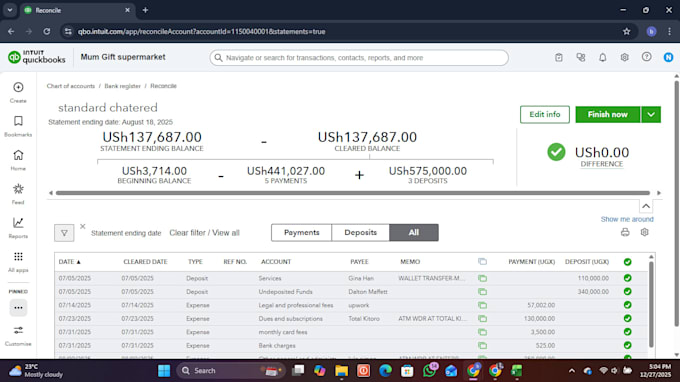Image resolution: width=680 pixels, height=382 pixels.
Task: Open the messages chat icon in header
Action: coord(581,57)
